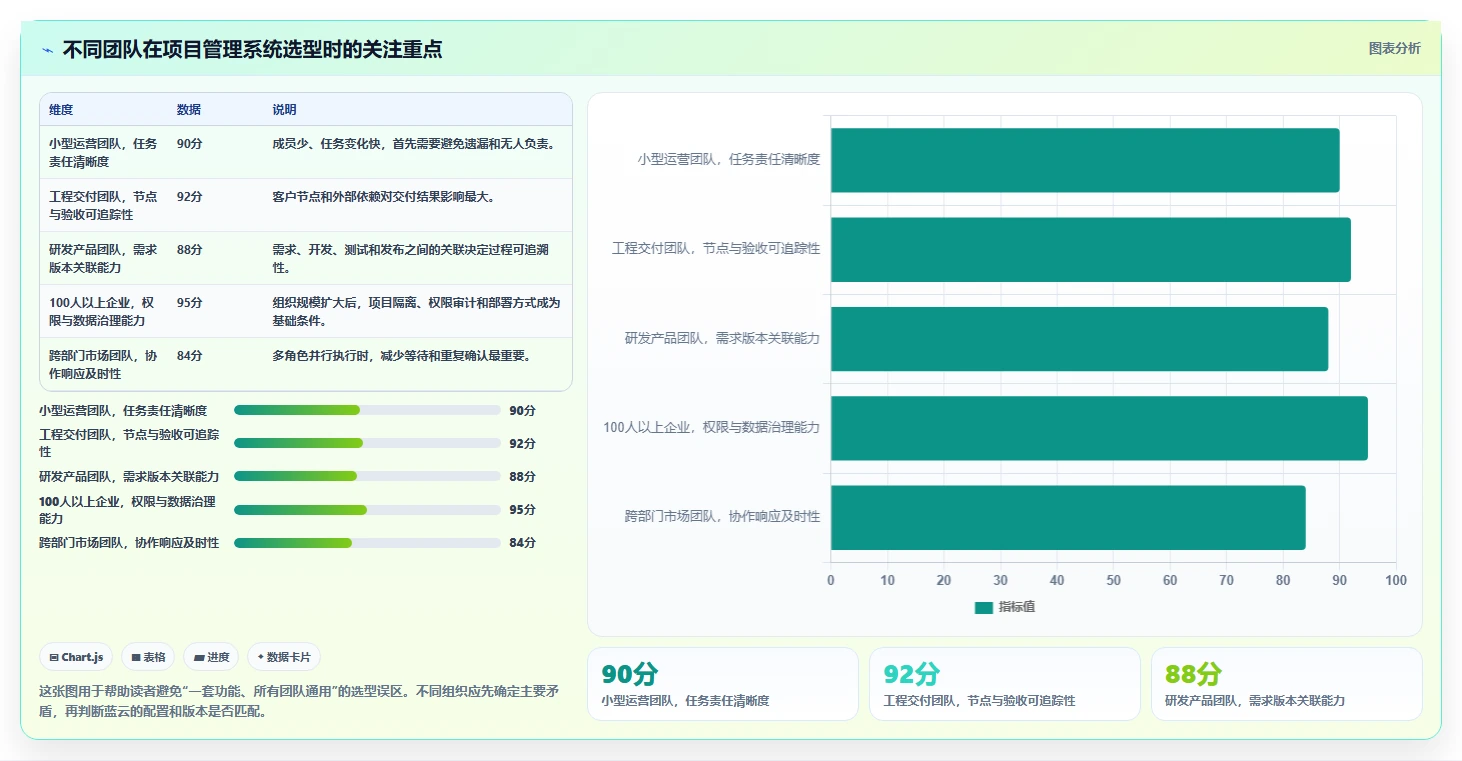The height and width of the screenshot is (761, 1462).
Task: Click the chart bar for 小型运营团队
Action: 1085,160
